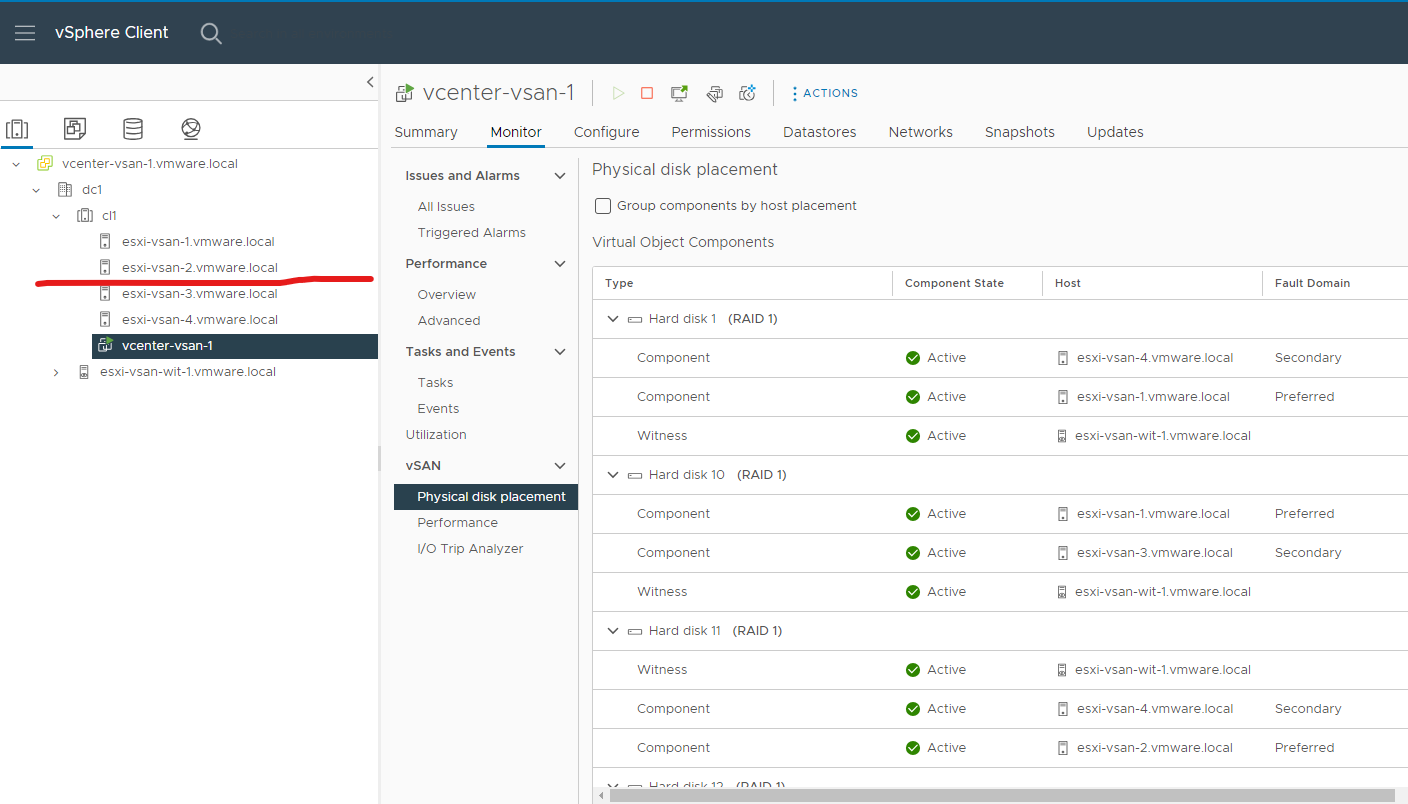Expand the esxi-vsan-wit-1.vmware.local tree node
This screenshot has width=1408, height=804.
point(56,372)
